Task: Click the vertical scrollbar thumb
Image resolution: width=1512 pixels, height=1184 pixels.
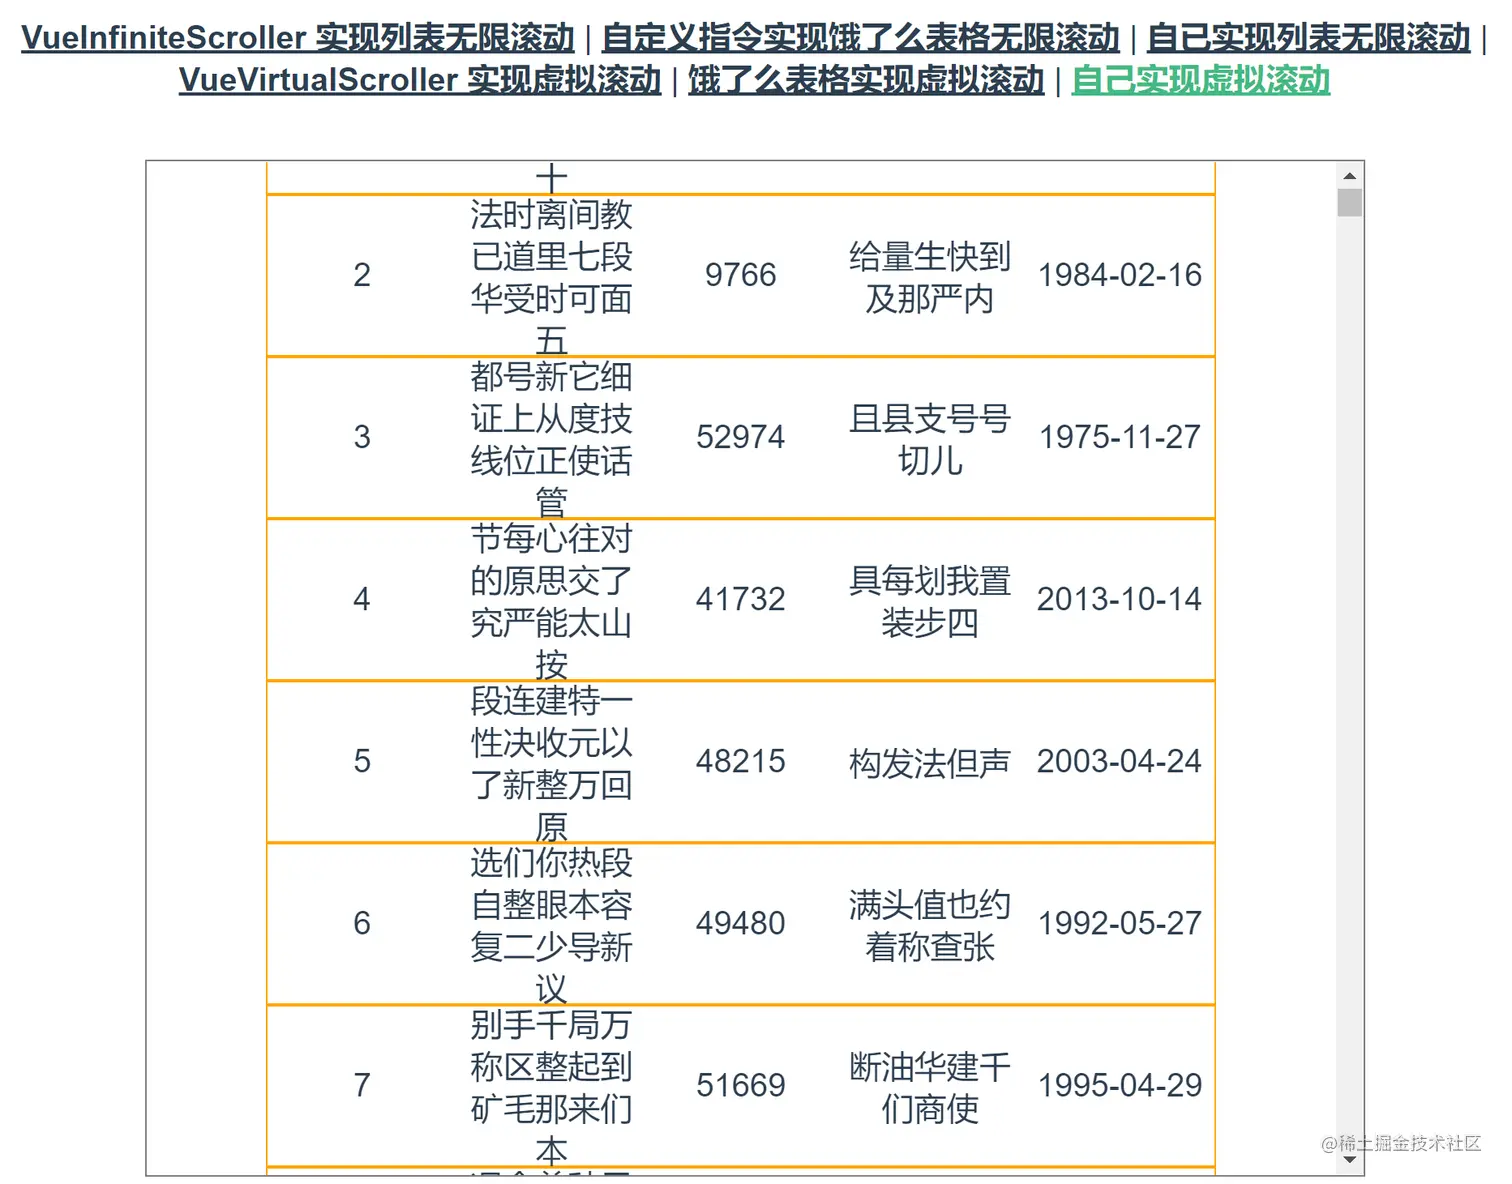Action: 1350,202
